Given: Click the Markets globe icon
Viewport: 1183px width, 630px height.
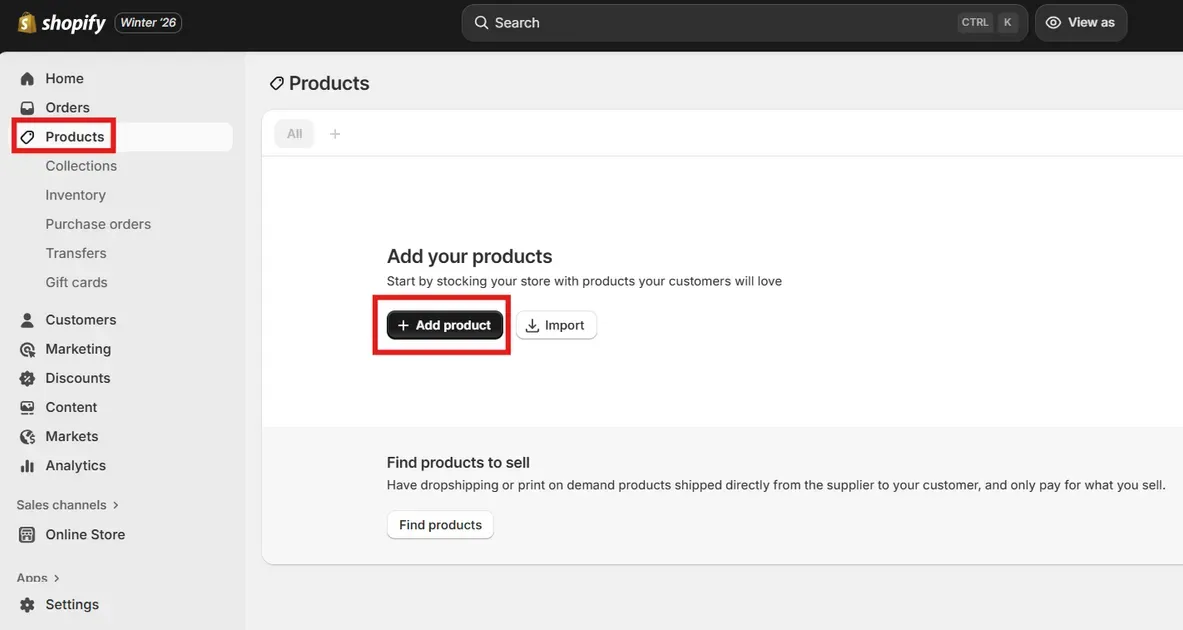Looking at the screenshot, I should (26, 436).
